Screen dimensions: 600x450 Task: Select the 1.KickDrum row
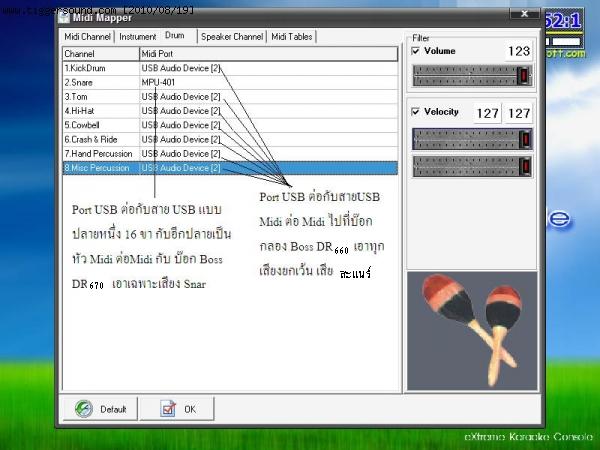(230, 68)
